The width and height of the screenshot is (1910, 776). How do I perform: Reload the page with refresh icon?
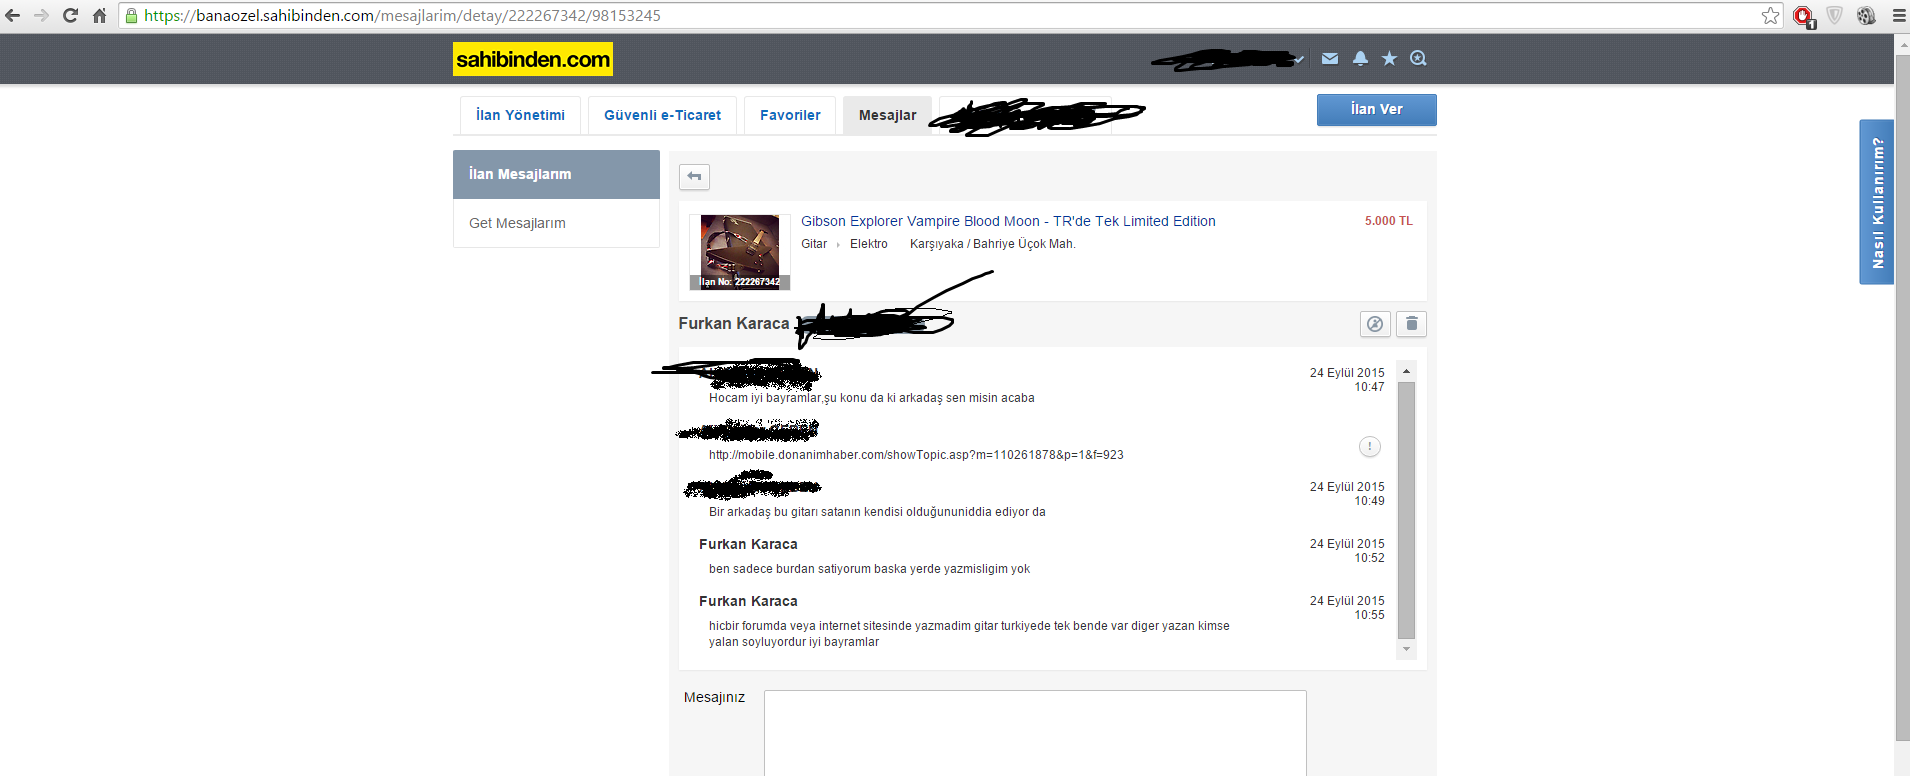click(70, 15)
